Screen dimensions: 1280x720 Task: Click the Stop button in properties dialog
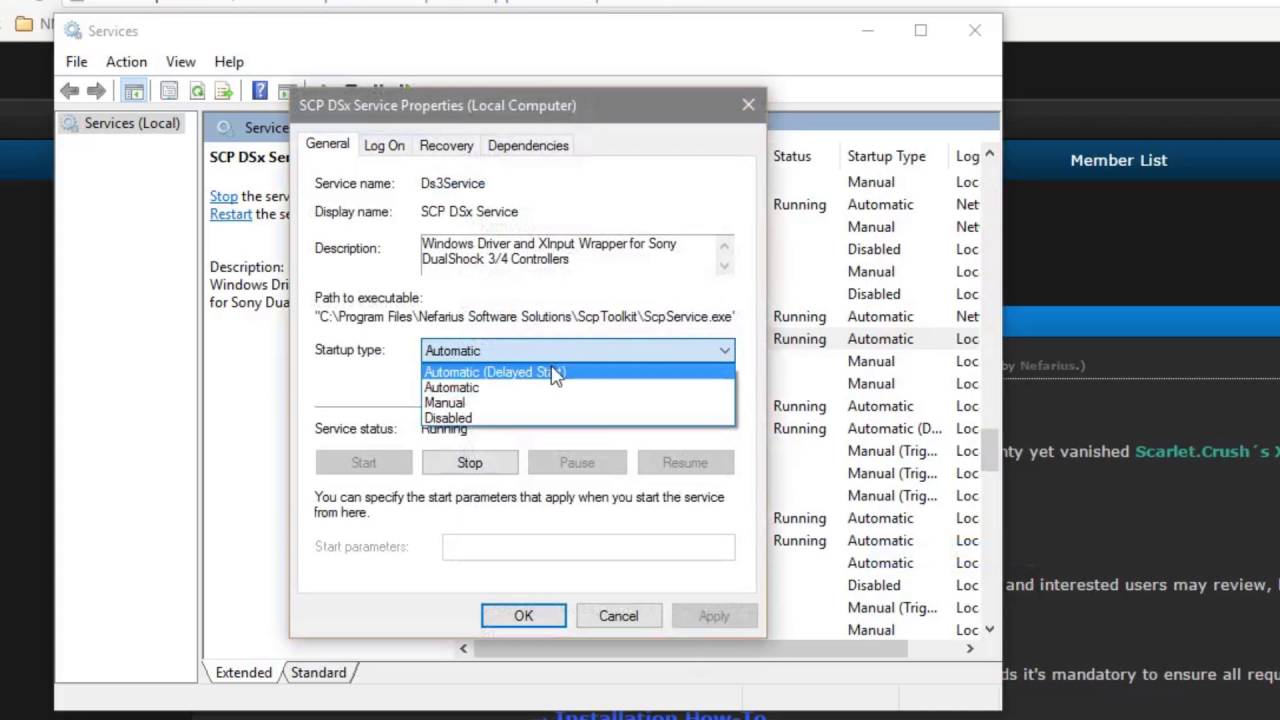[470, 463]
